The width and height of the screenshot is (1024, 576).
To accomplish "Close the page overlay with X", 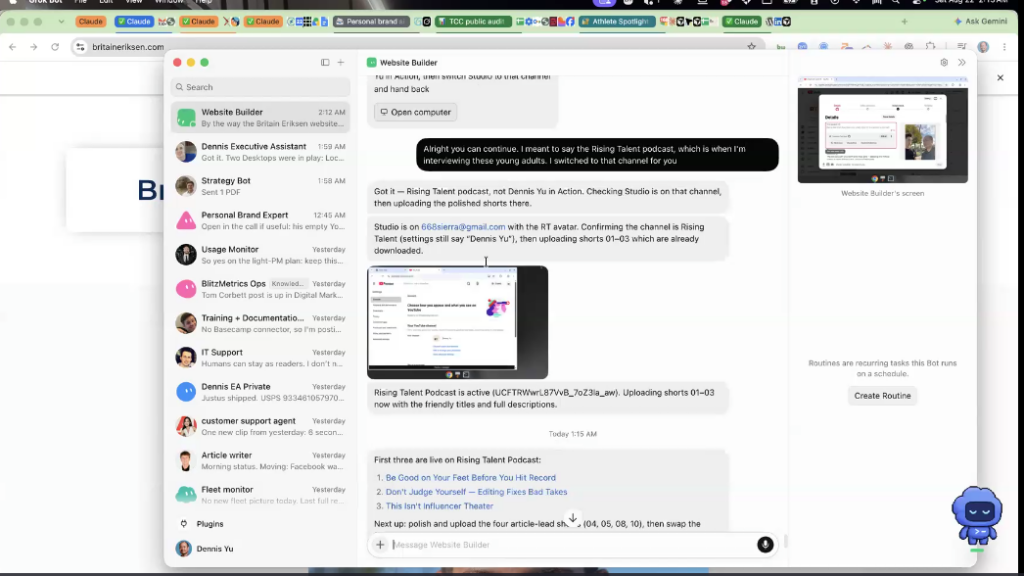I will coord(1000,78).
